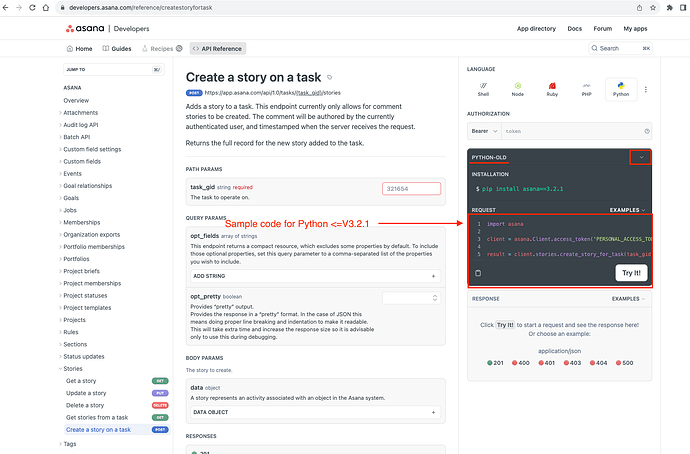
Task: Click the task_gid input field
Action: (x=411, y=188)
